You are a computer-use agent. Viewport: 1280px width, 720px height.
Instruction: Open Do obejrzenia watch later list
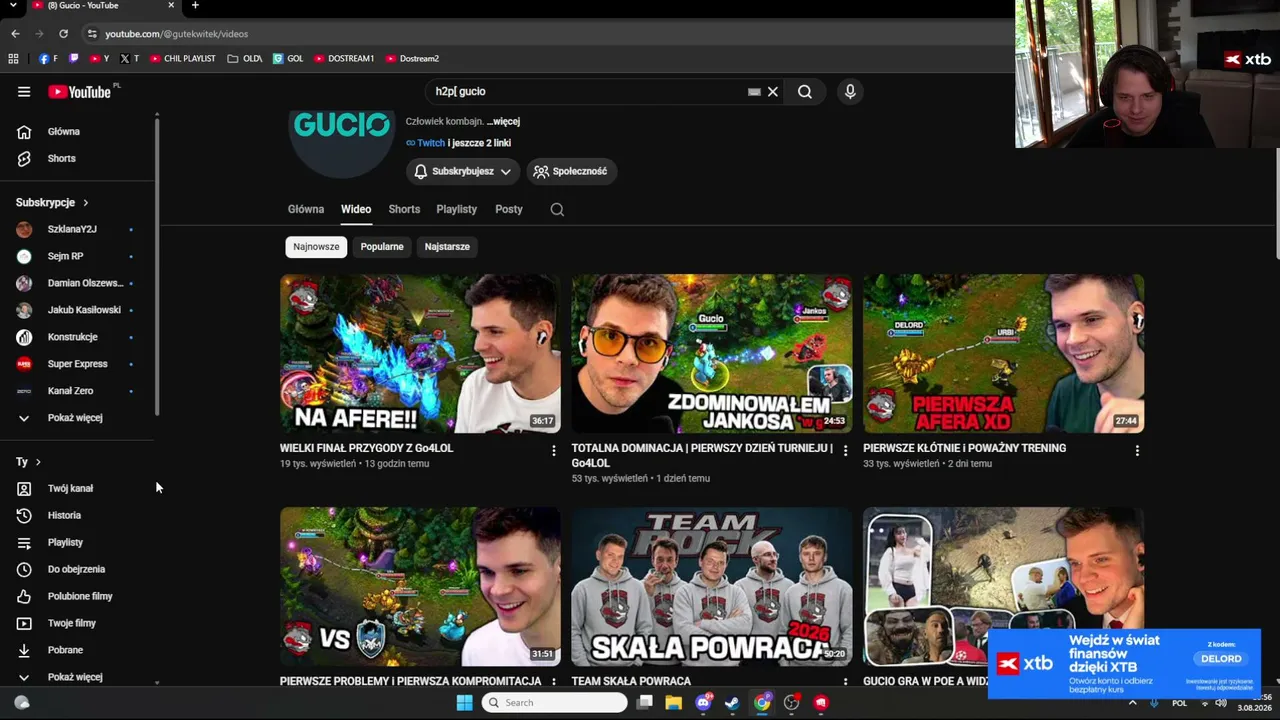[x=78, y=570]
